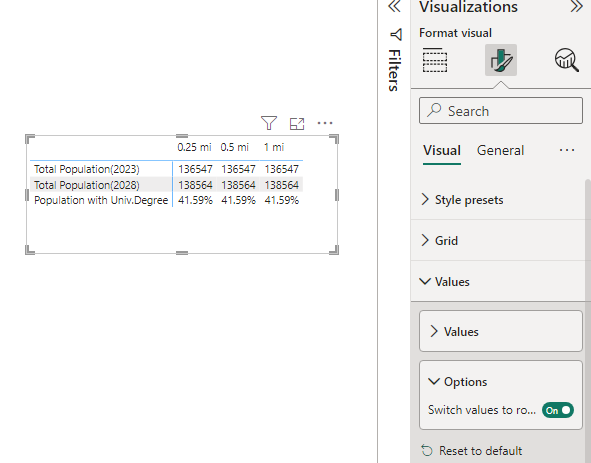This screenshot has height=463, width=591.
Task: Click 138564 in the 0.5 mi column
Action: [238, 185]
